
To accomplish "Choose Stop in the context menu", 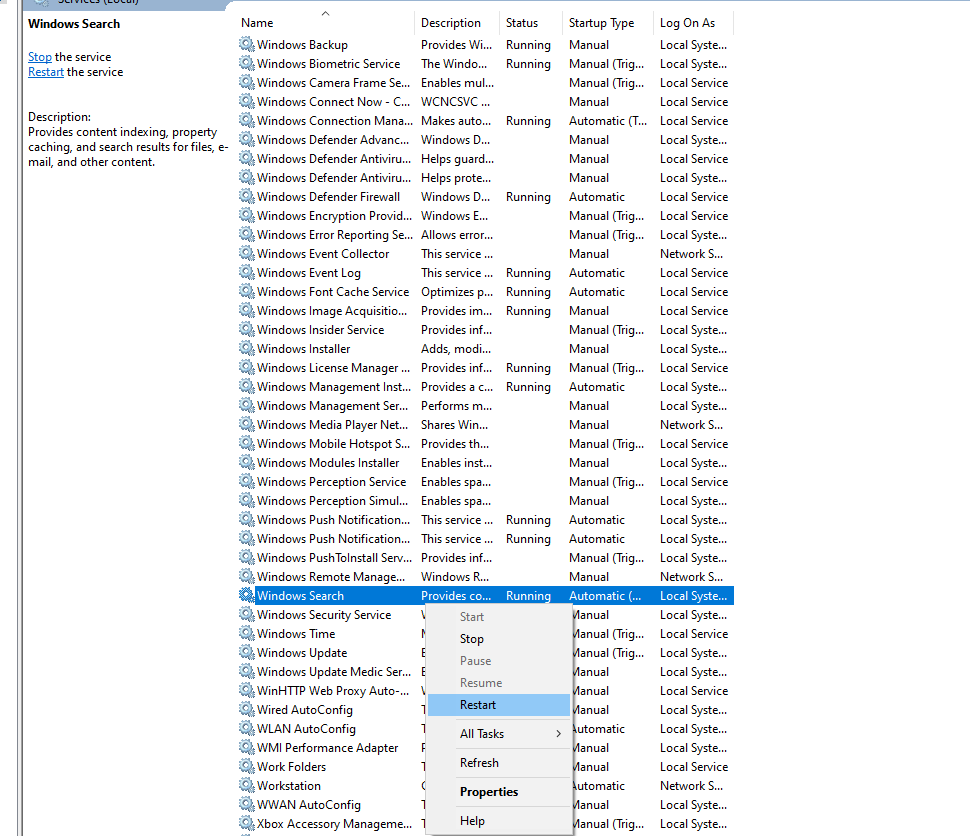I will [498, 639].
